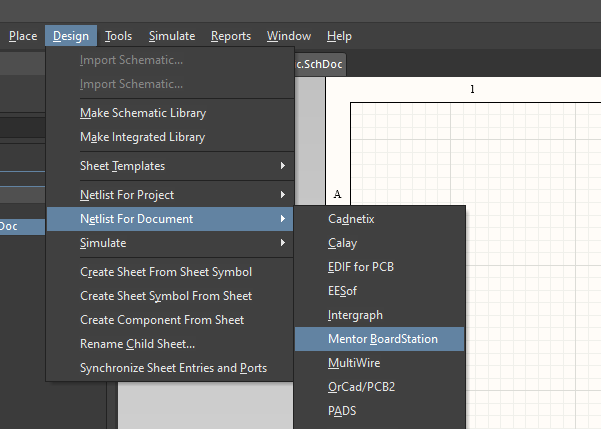Open the Simulate menu in menu bar

point(172,36)
